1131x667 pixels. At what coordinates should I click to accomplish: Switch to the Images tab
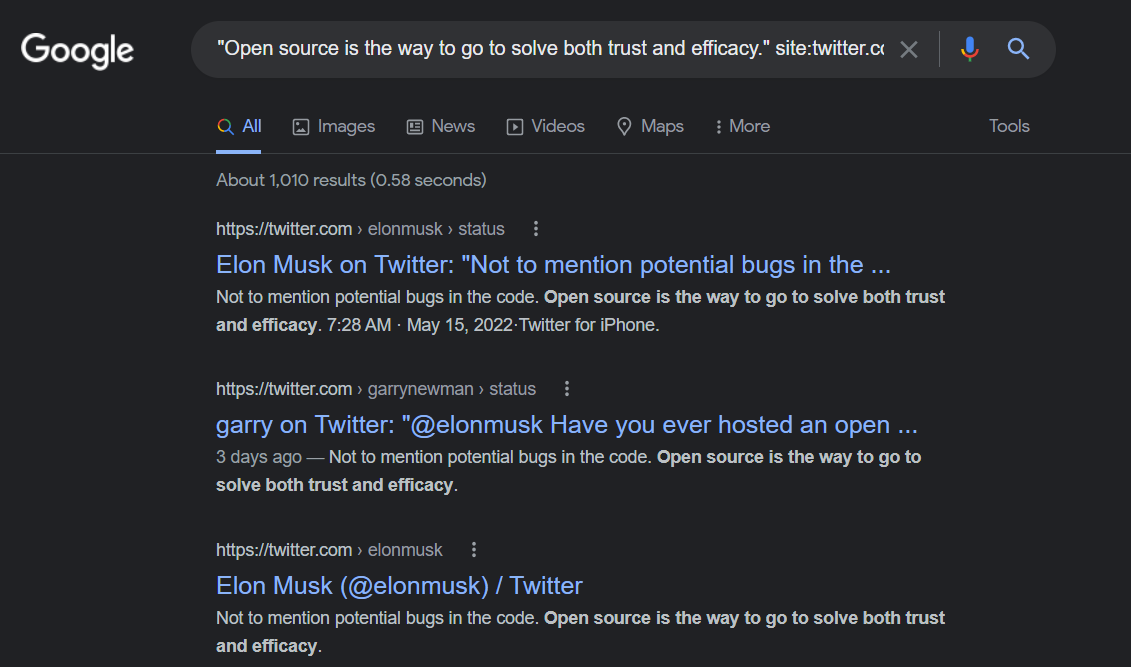[x=333, y=126]
